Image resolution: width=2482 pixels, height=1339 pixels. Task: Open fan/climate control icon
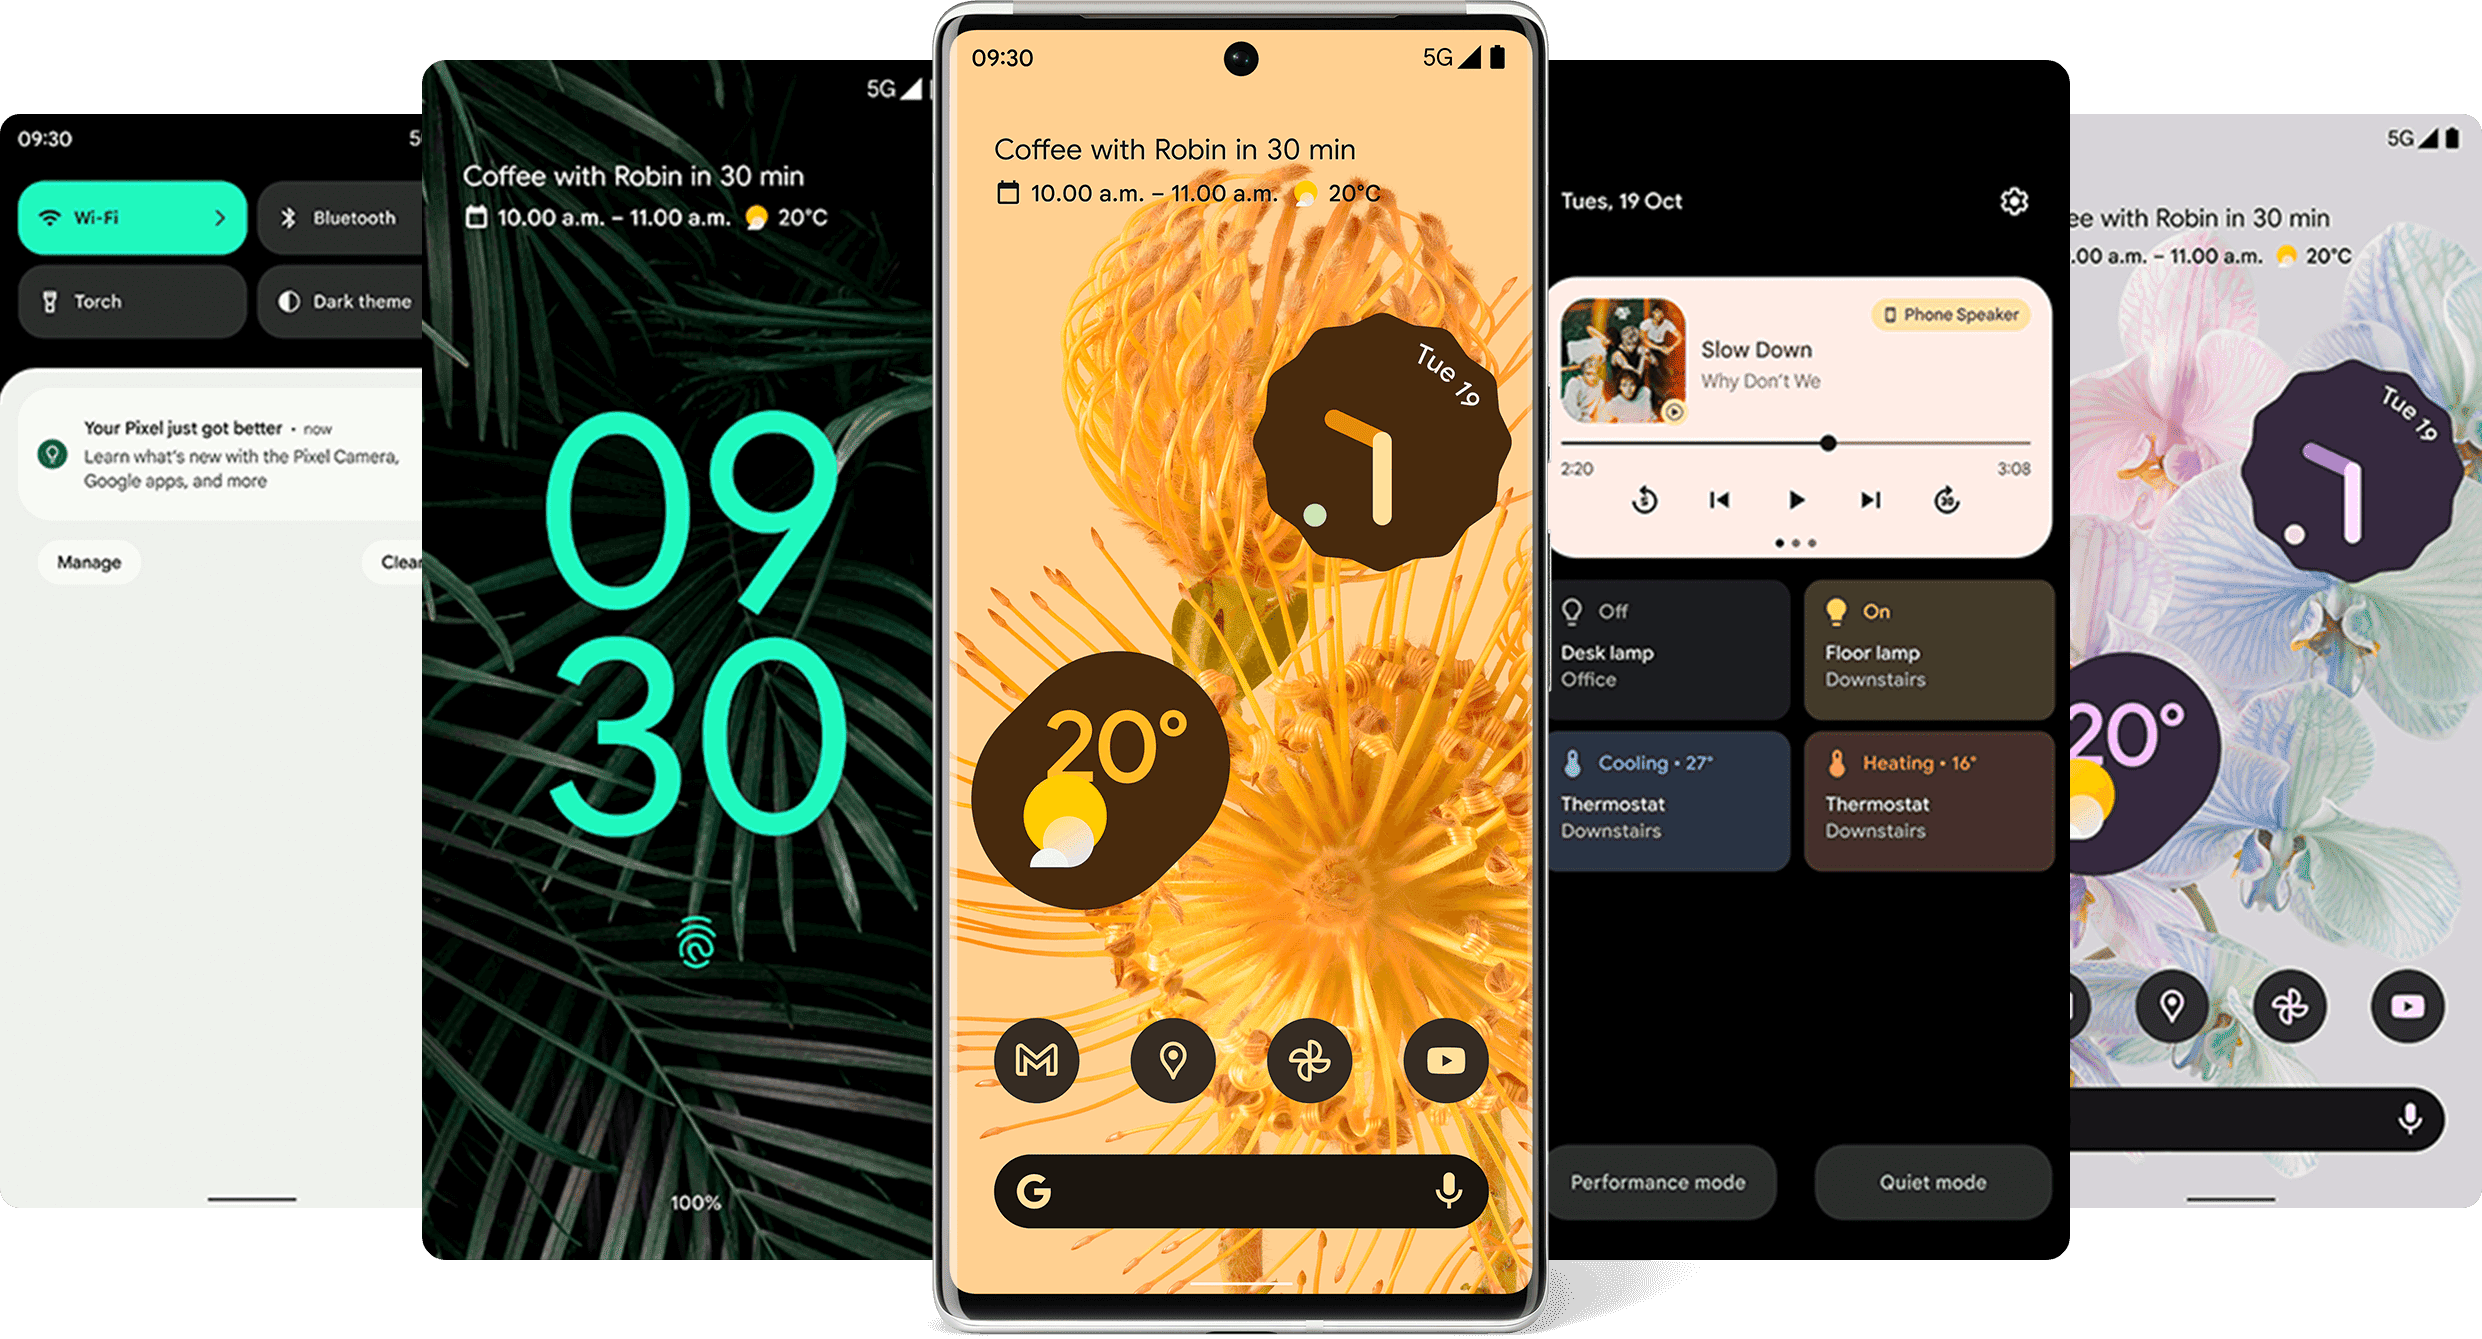pyautogui.click(x=1310, y=1060)
